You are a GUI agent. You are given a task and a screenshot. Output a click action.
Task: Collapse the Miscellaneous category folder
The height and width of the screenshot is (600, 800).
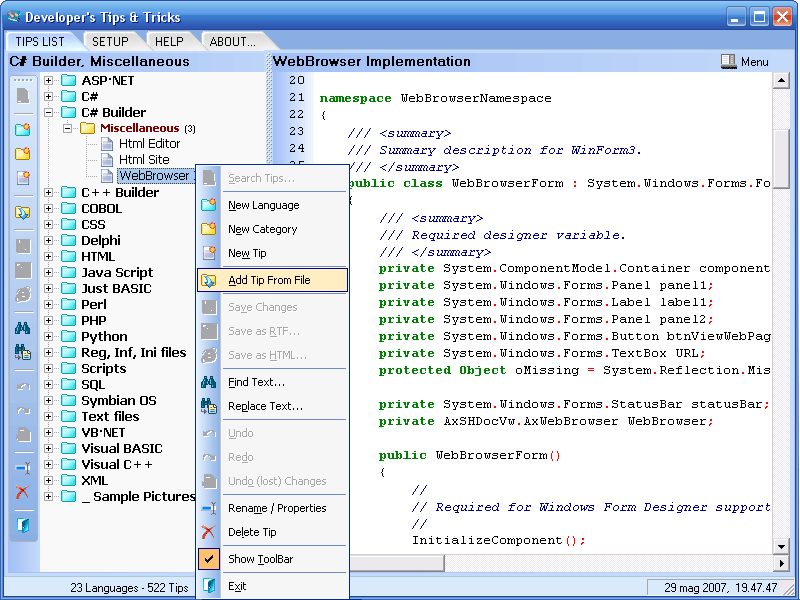[x=68, y=128]
